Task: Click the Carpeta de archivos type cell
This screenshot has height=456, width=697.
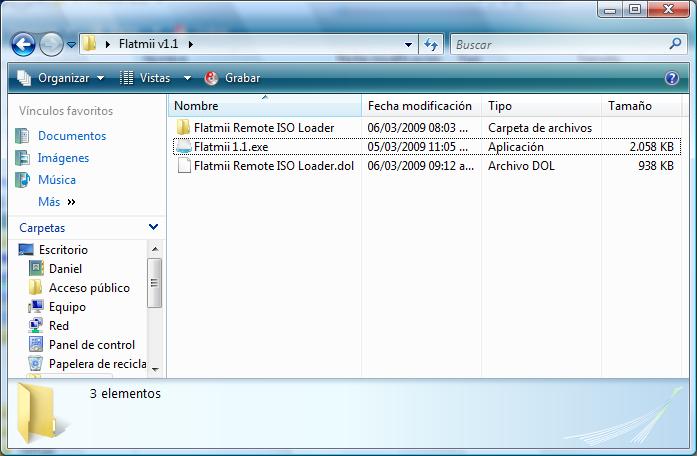Action: 540,128
